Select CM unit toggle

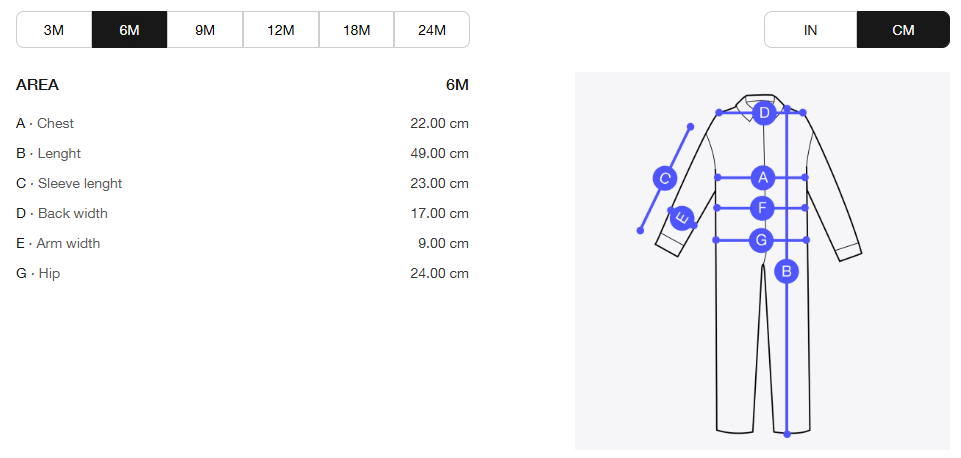coord(903,29)
